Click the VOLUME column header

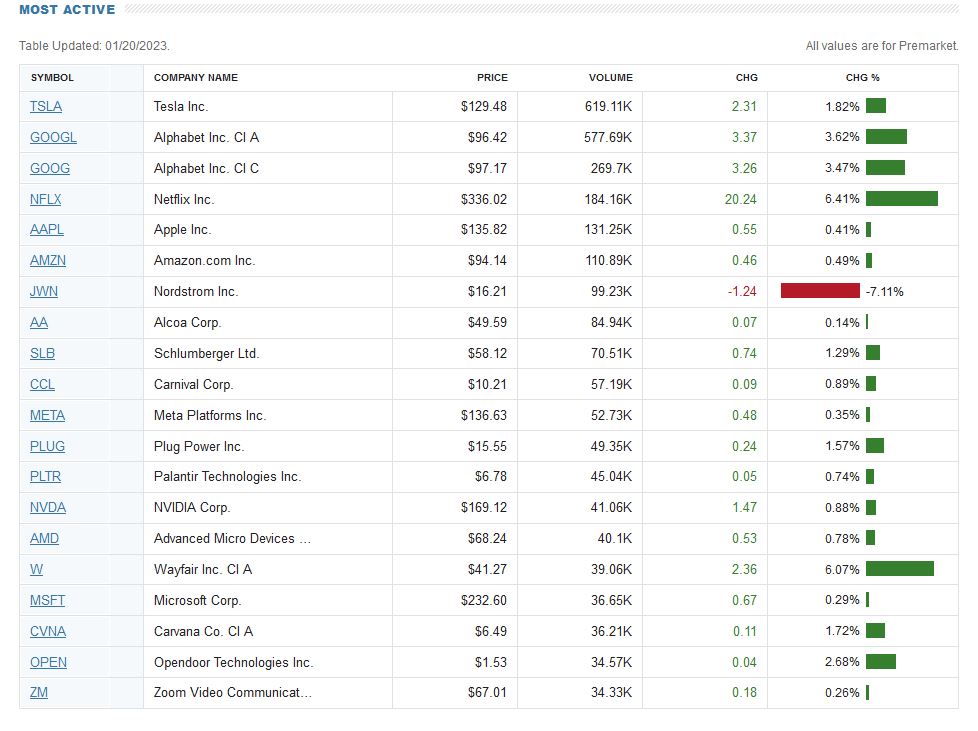610,78
